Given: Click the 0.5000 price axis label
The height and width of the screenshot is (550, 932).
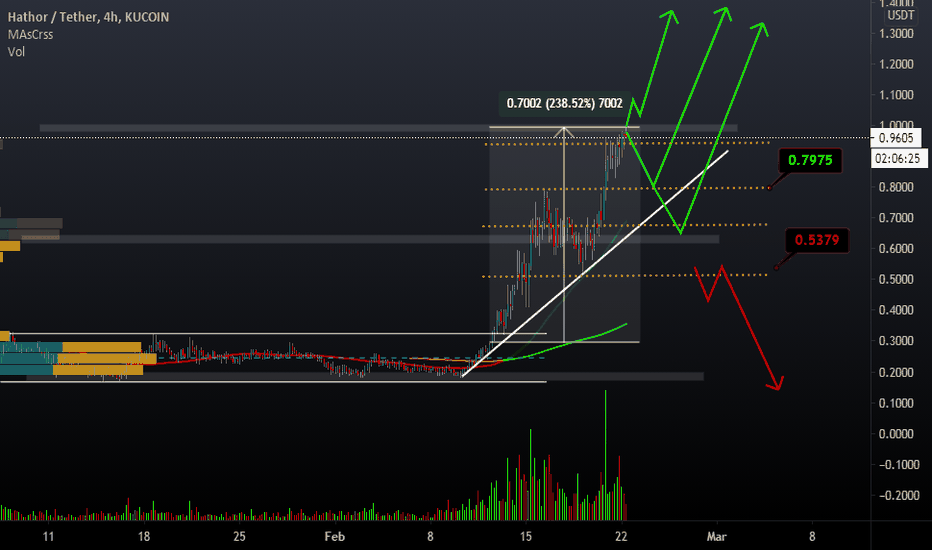Looking at the screenshot, I should click(x=896, y=279).
